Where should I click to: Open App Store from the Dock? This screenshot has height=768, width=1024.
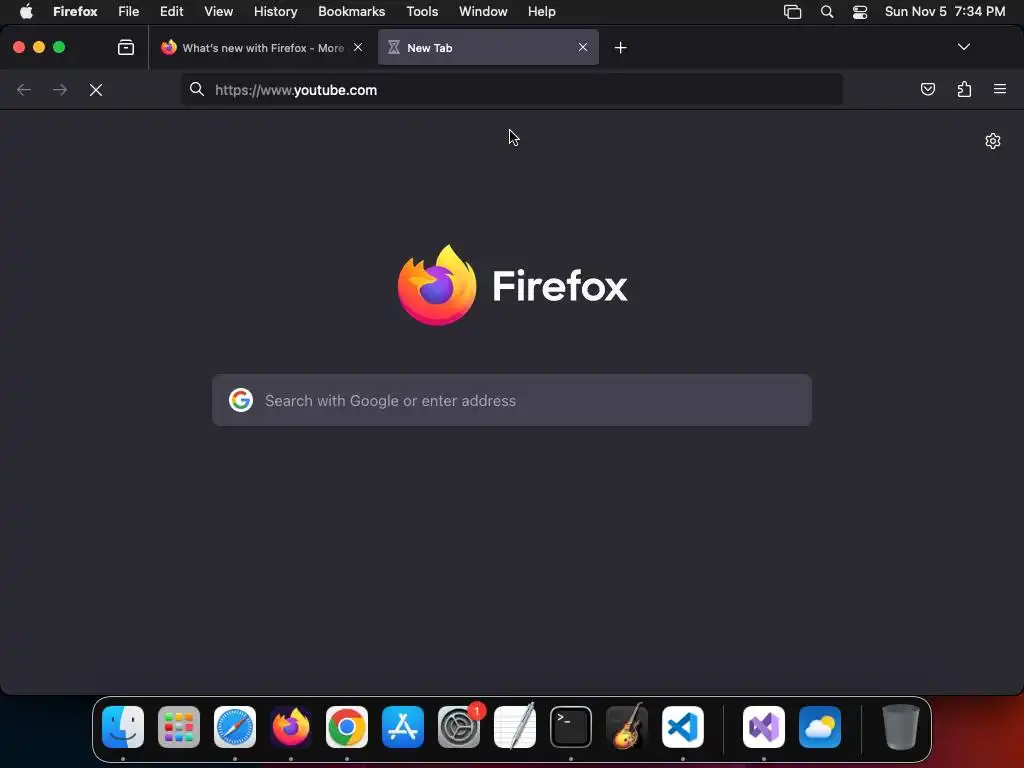(x=403, y=727)
